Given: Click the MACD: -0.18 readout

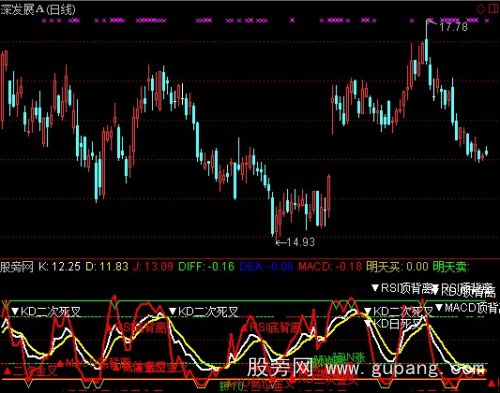Looking at the screenshot, I should point(330,267).
